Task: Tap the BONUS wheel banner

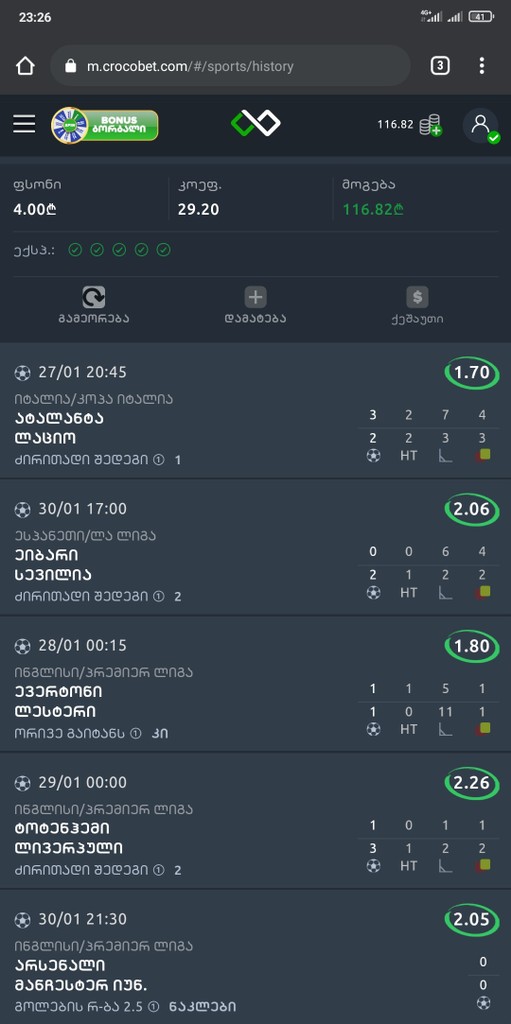Action: [105, 125]
